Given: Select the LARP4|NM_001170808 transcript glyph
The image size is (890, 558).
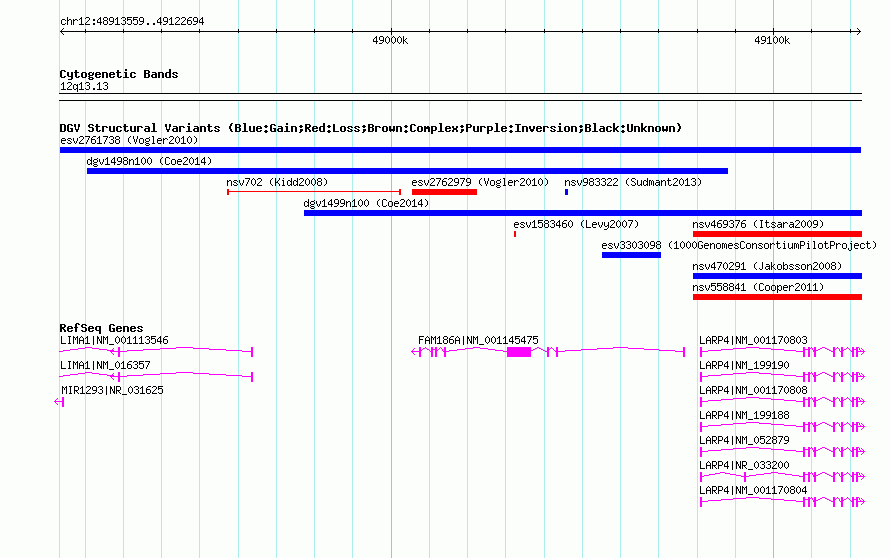Looking at the screenshot, I should 782,402.
